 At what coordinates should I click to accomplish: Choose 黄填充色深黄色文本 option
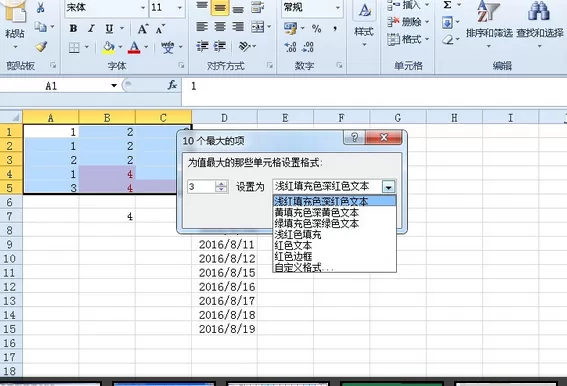[x=334, y=212]
